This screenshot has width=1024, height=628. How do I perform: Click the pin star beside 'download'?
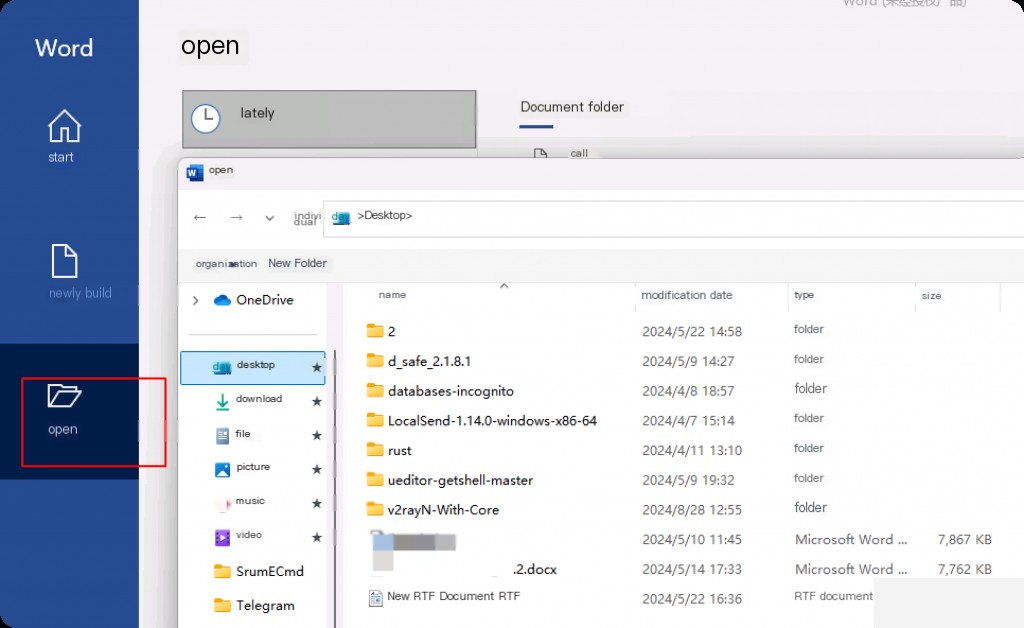(317, 401)
